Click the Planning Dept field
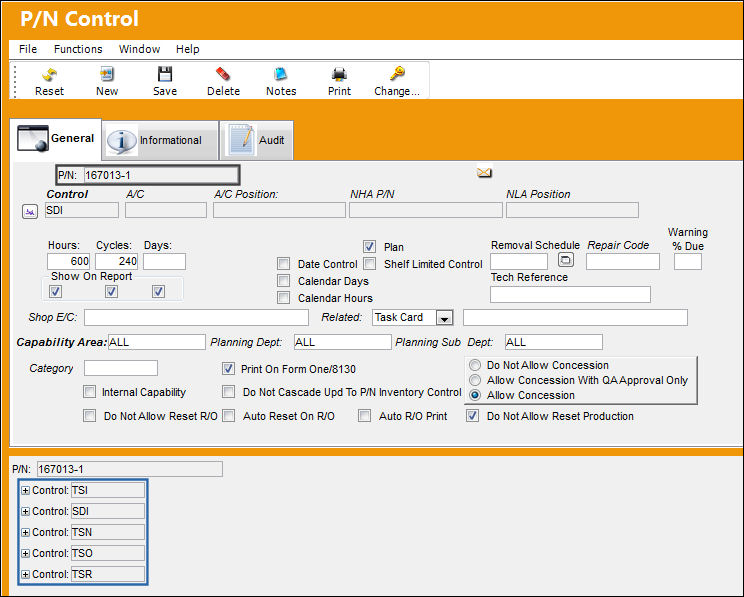The width and height of the screenshot is (744, 597). (343, 342)
